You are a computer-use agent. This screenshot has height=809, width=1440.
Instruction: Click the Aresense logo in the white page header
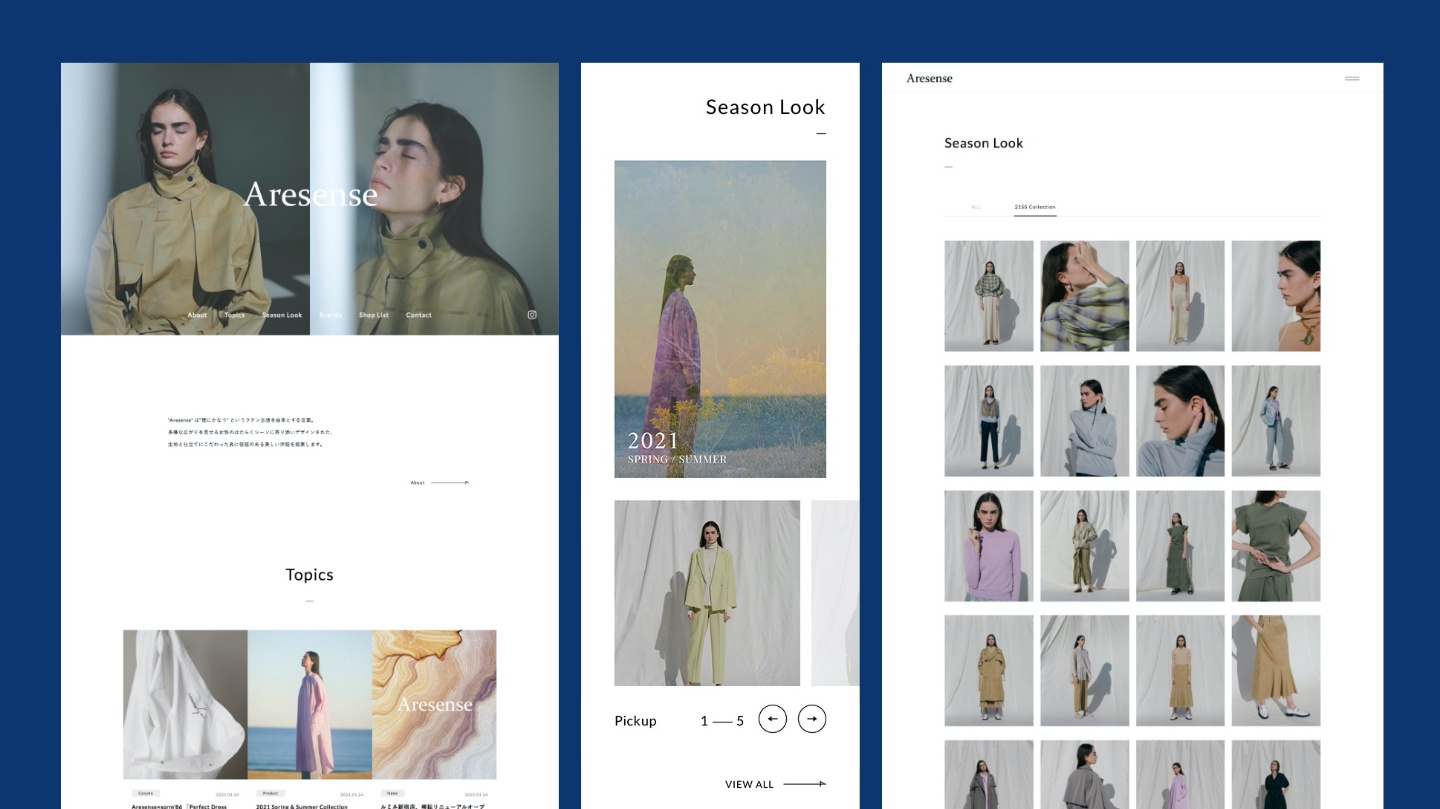[929, 78]
